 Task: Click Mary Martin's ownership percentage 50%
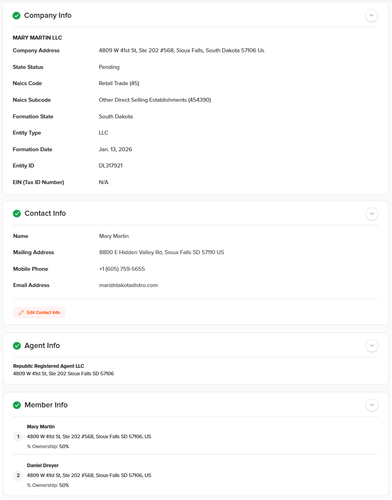pos(64,446)
